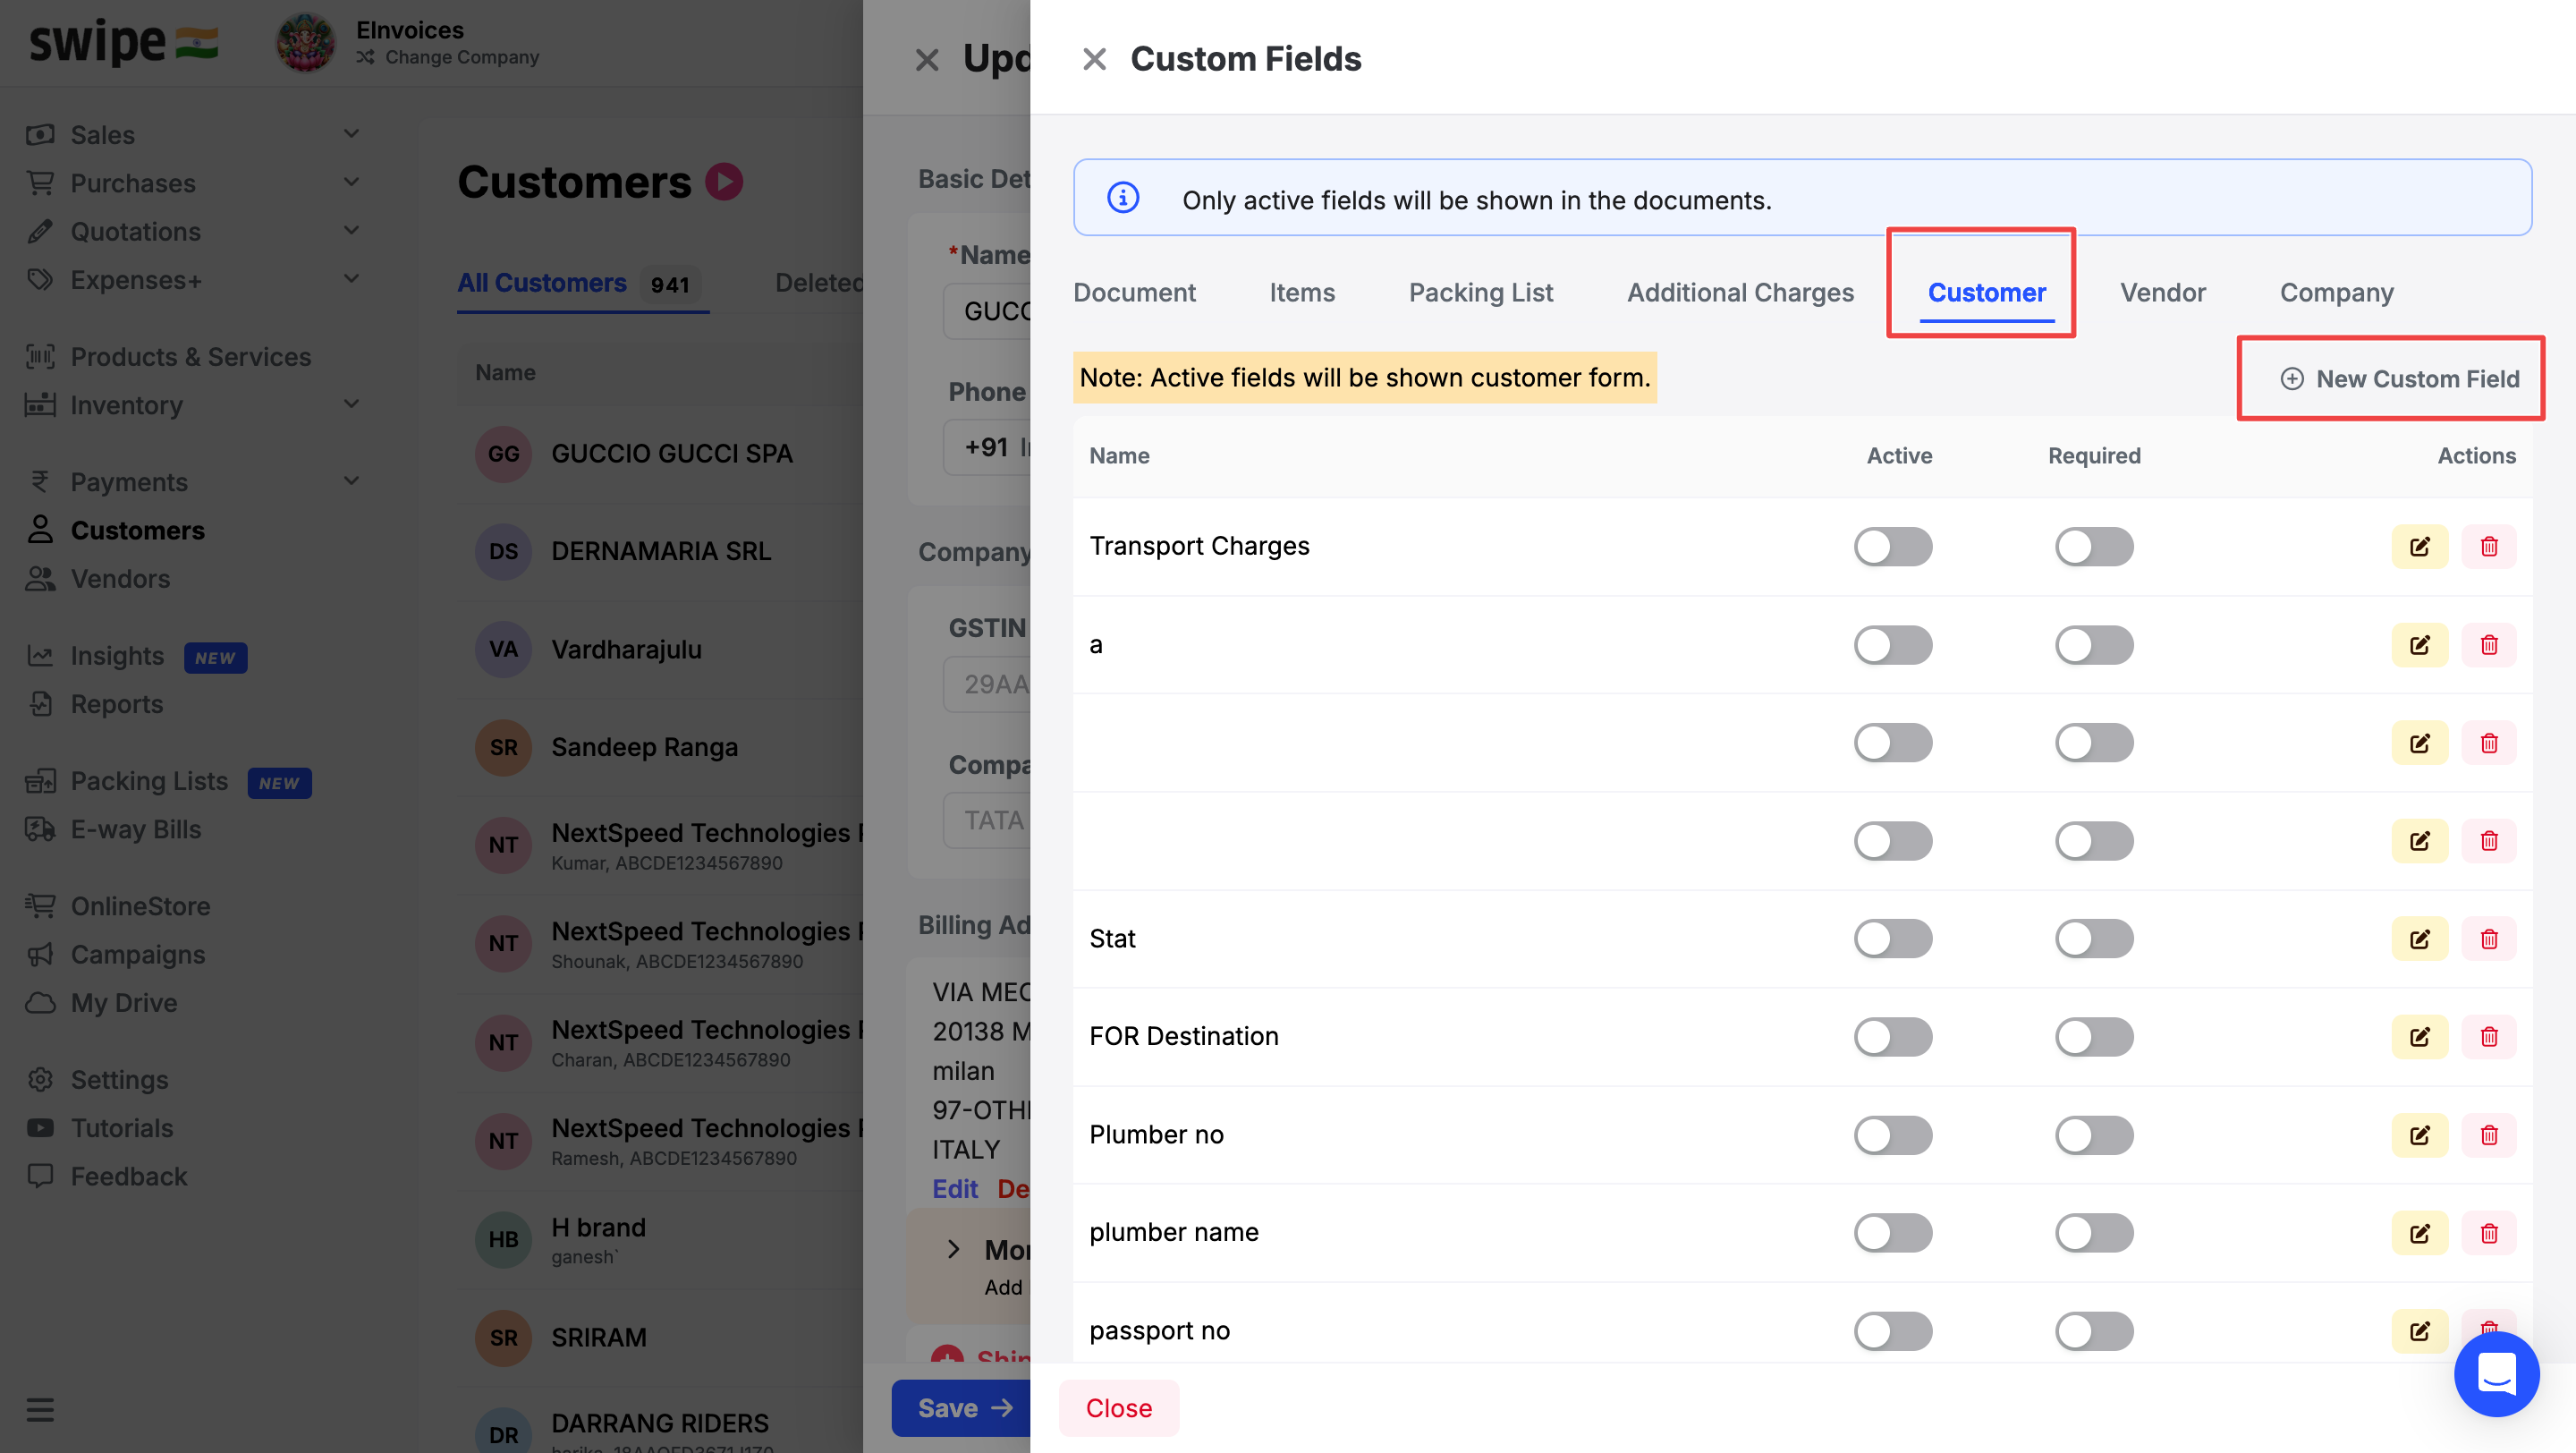This screenshot has height=1453, width=2576.
Task: Collapse the sidebar with hamburger icon
Action: 40,1410
